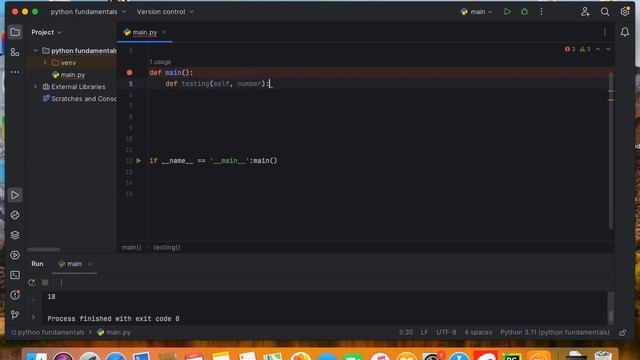
Task: Open Code With Me user icon
Action: point(585,12)
